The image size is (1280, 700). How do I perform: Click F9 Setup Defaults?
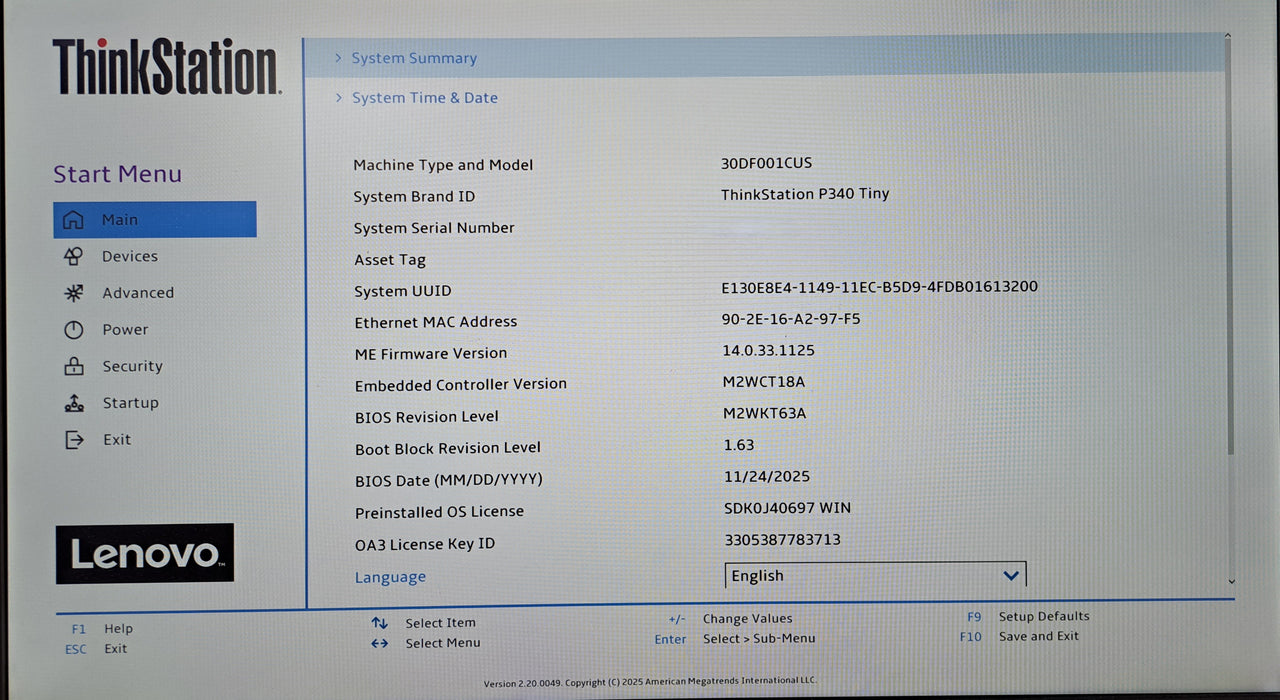click(x=1028, y=617)
